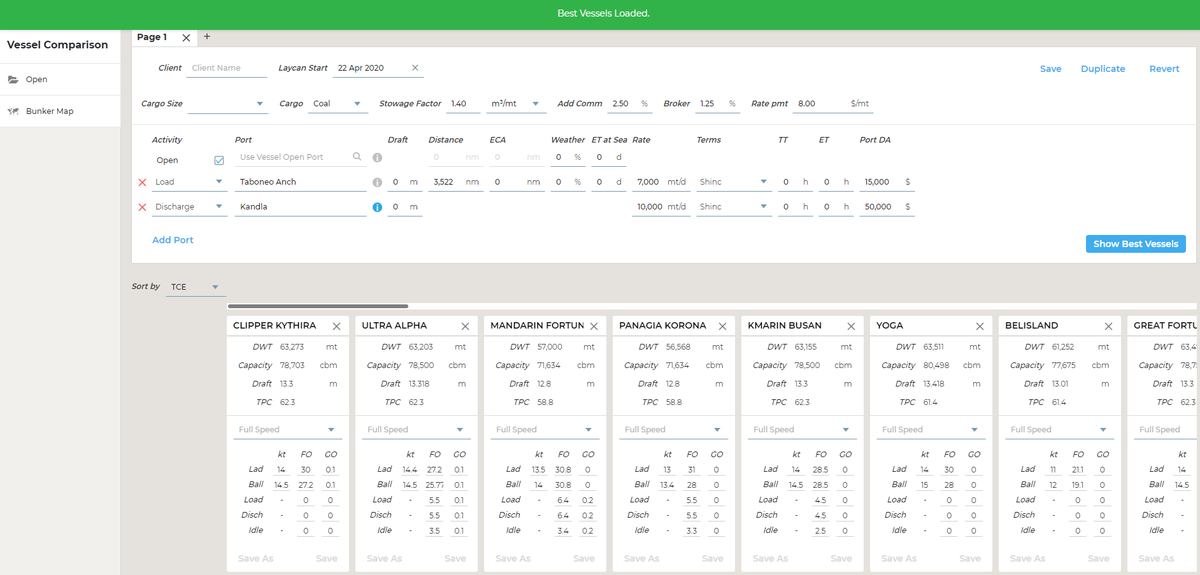Click Save As on KMARIN BUSAN card
Viewport: 1200px width, 575px height.
(x=770, y=559)
